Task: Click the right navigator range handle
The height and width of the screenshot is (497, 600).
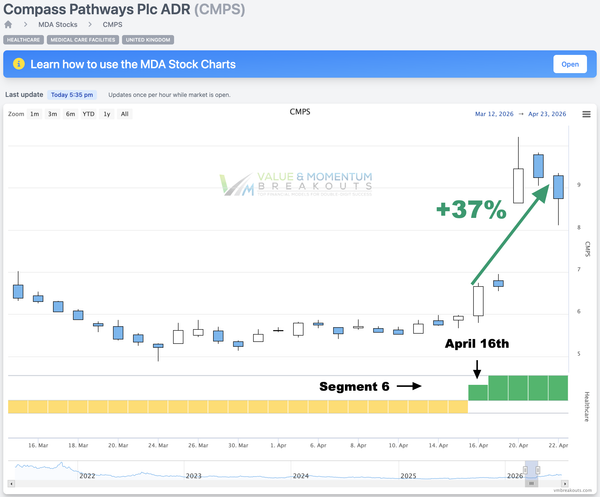Action: pos(538,470)
